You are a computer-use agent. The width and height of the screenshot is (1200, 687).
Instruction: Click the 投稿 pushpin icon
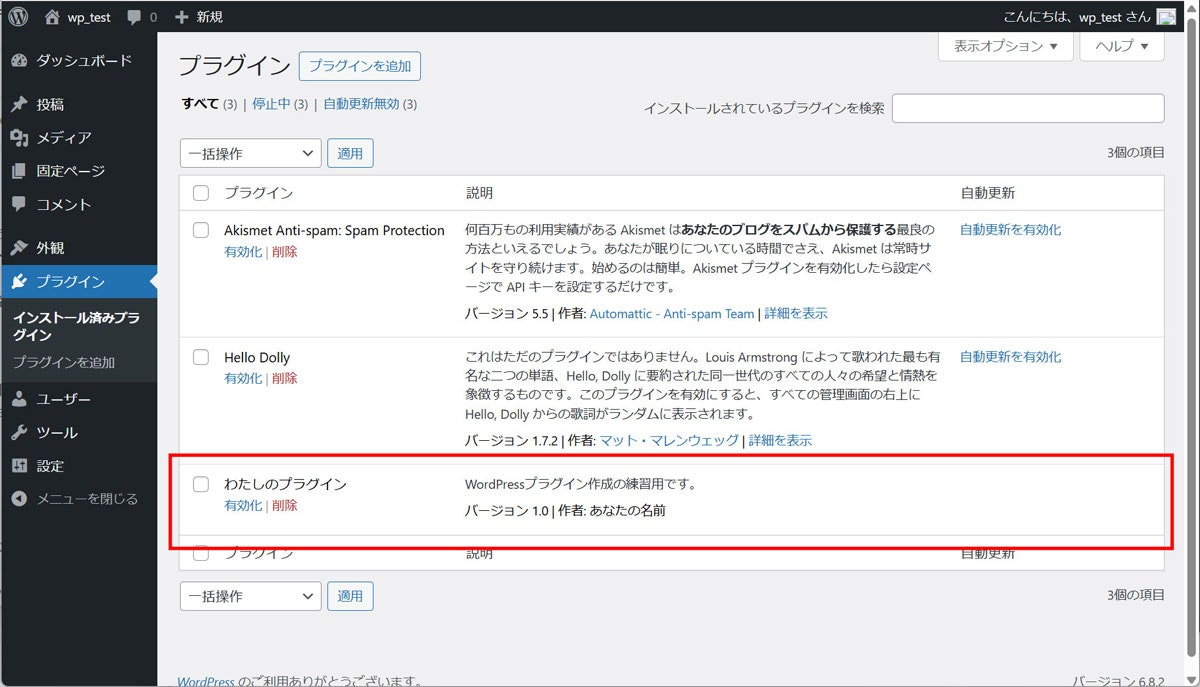[19, 104]
